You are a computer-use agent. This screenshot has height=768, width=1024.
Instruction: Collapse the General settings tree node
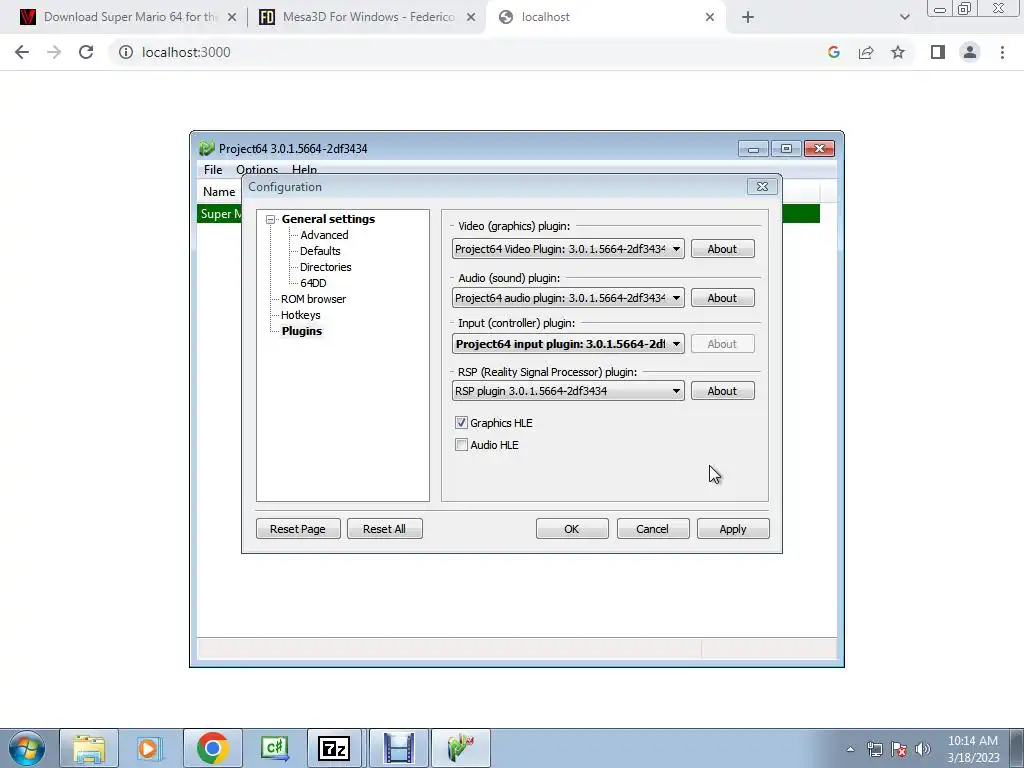(270, 219)
